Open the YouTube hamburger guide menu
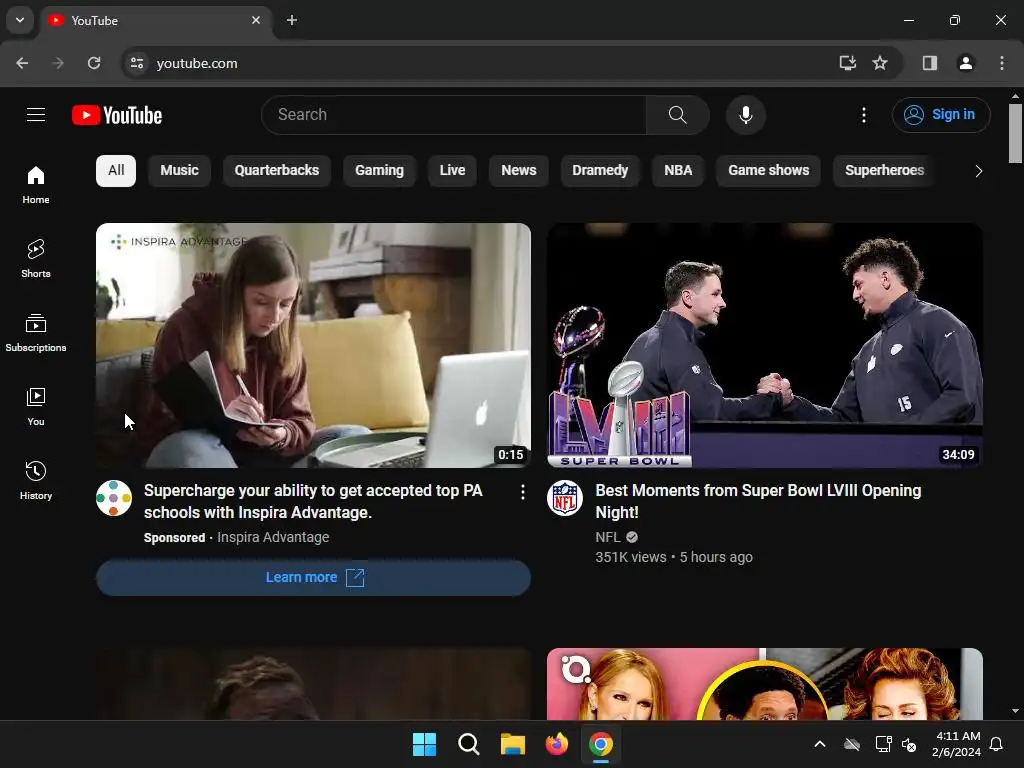The height and width of the screenshot is (768, 1024). 36,115
